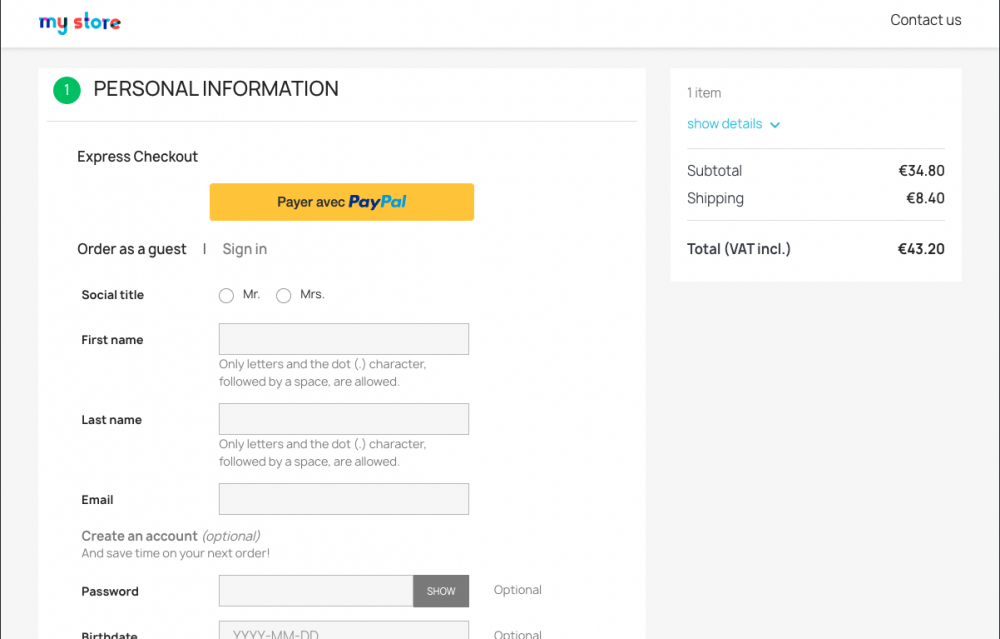Click the Last name input field

tap(343, 419)
